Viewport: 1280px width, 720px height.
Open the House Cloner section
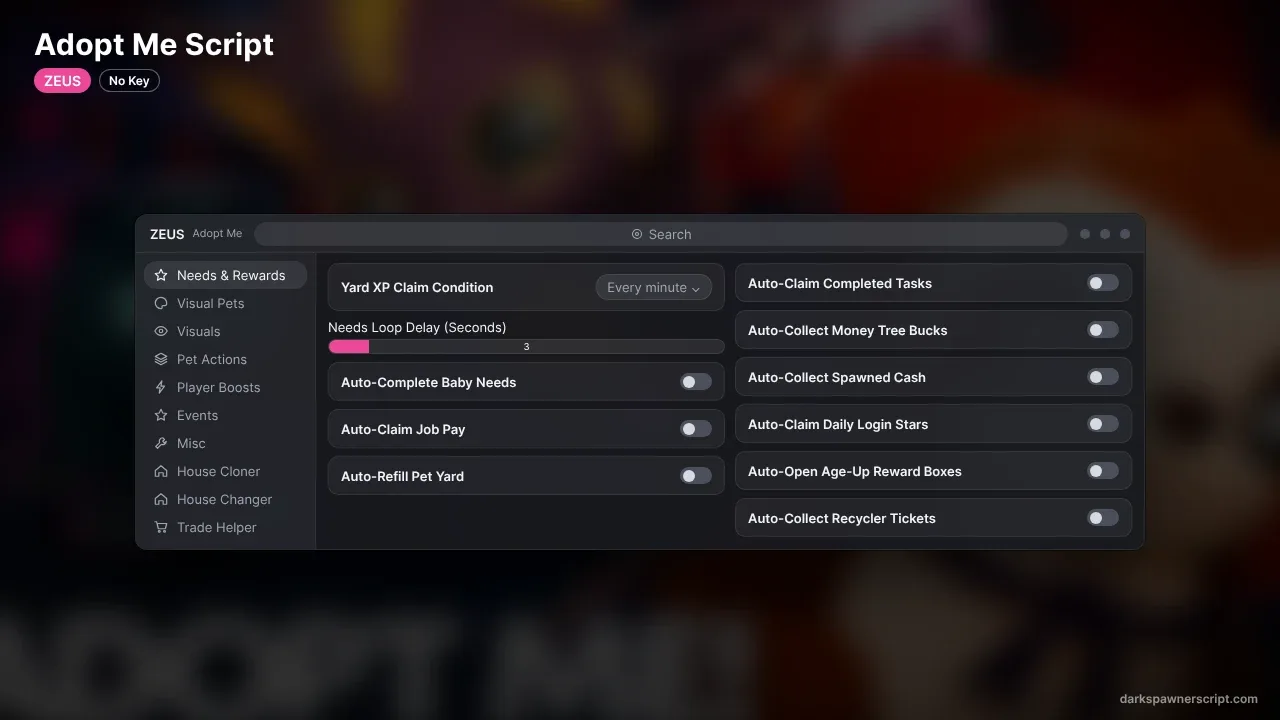[x=226, y=471]
